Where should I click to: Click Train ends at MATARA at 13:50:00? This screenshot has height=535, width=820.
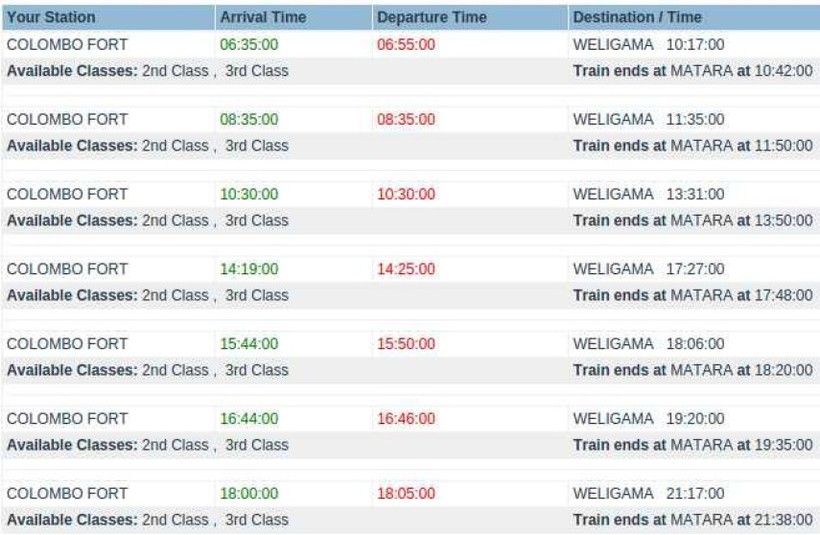click(692, 220)
